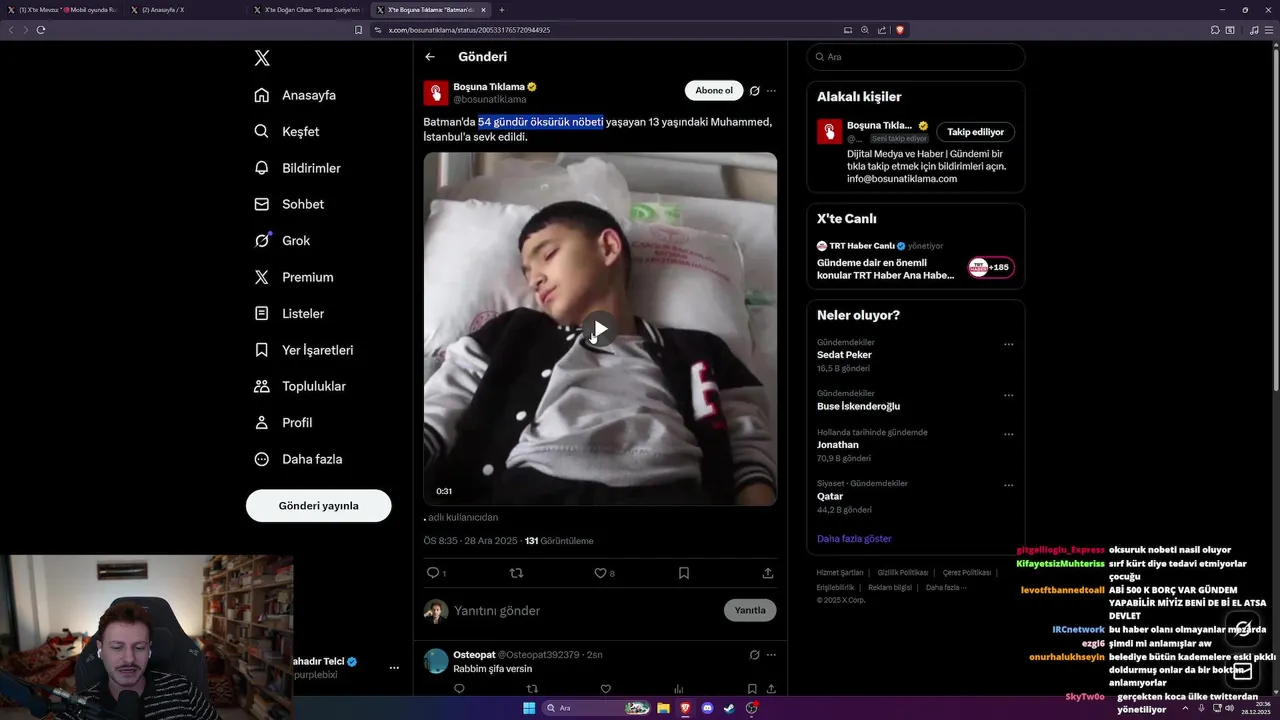The image size is (1280, 720).
Task: Click the Gizlilik Politikası footer link
Action: pyautogui.click(x=903, y=573)
